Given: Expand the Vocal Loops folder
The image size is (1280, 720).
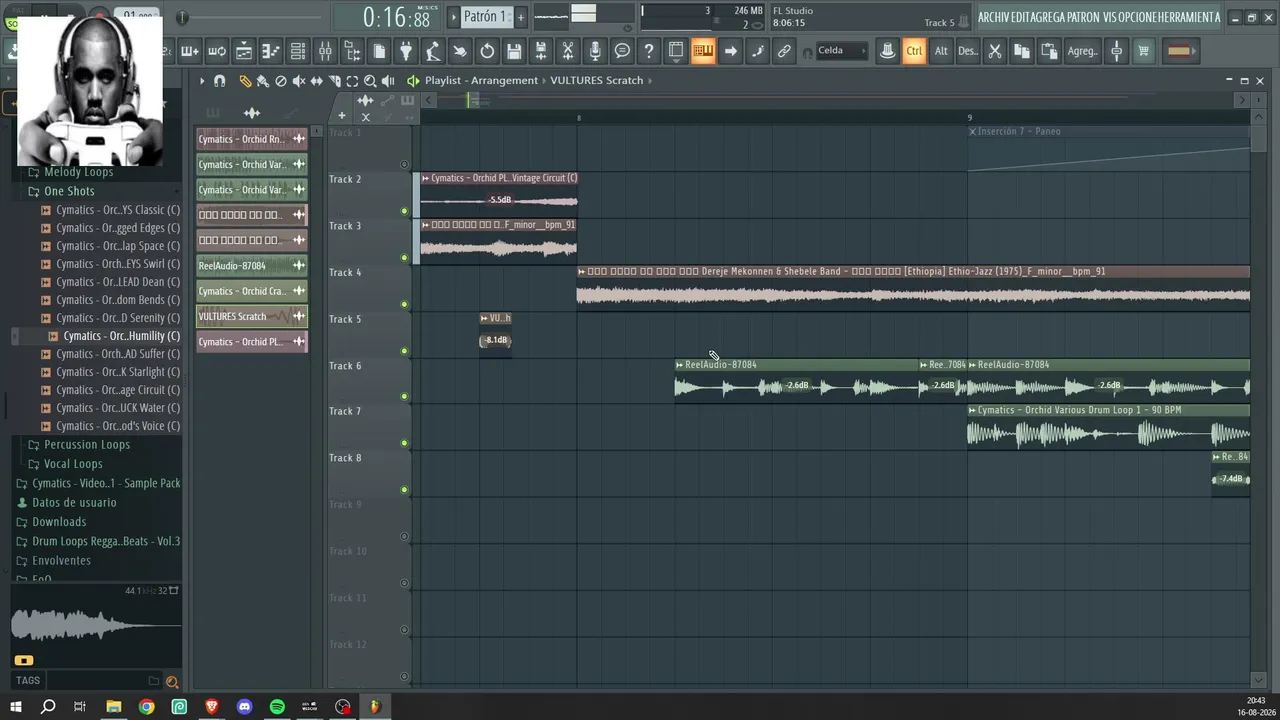Looking at the screenshot, I should (73, 464).
